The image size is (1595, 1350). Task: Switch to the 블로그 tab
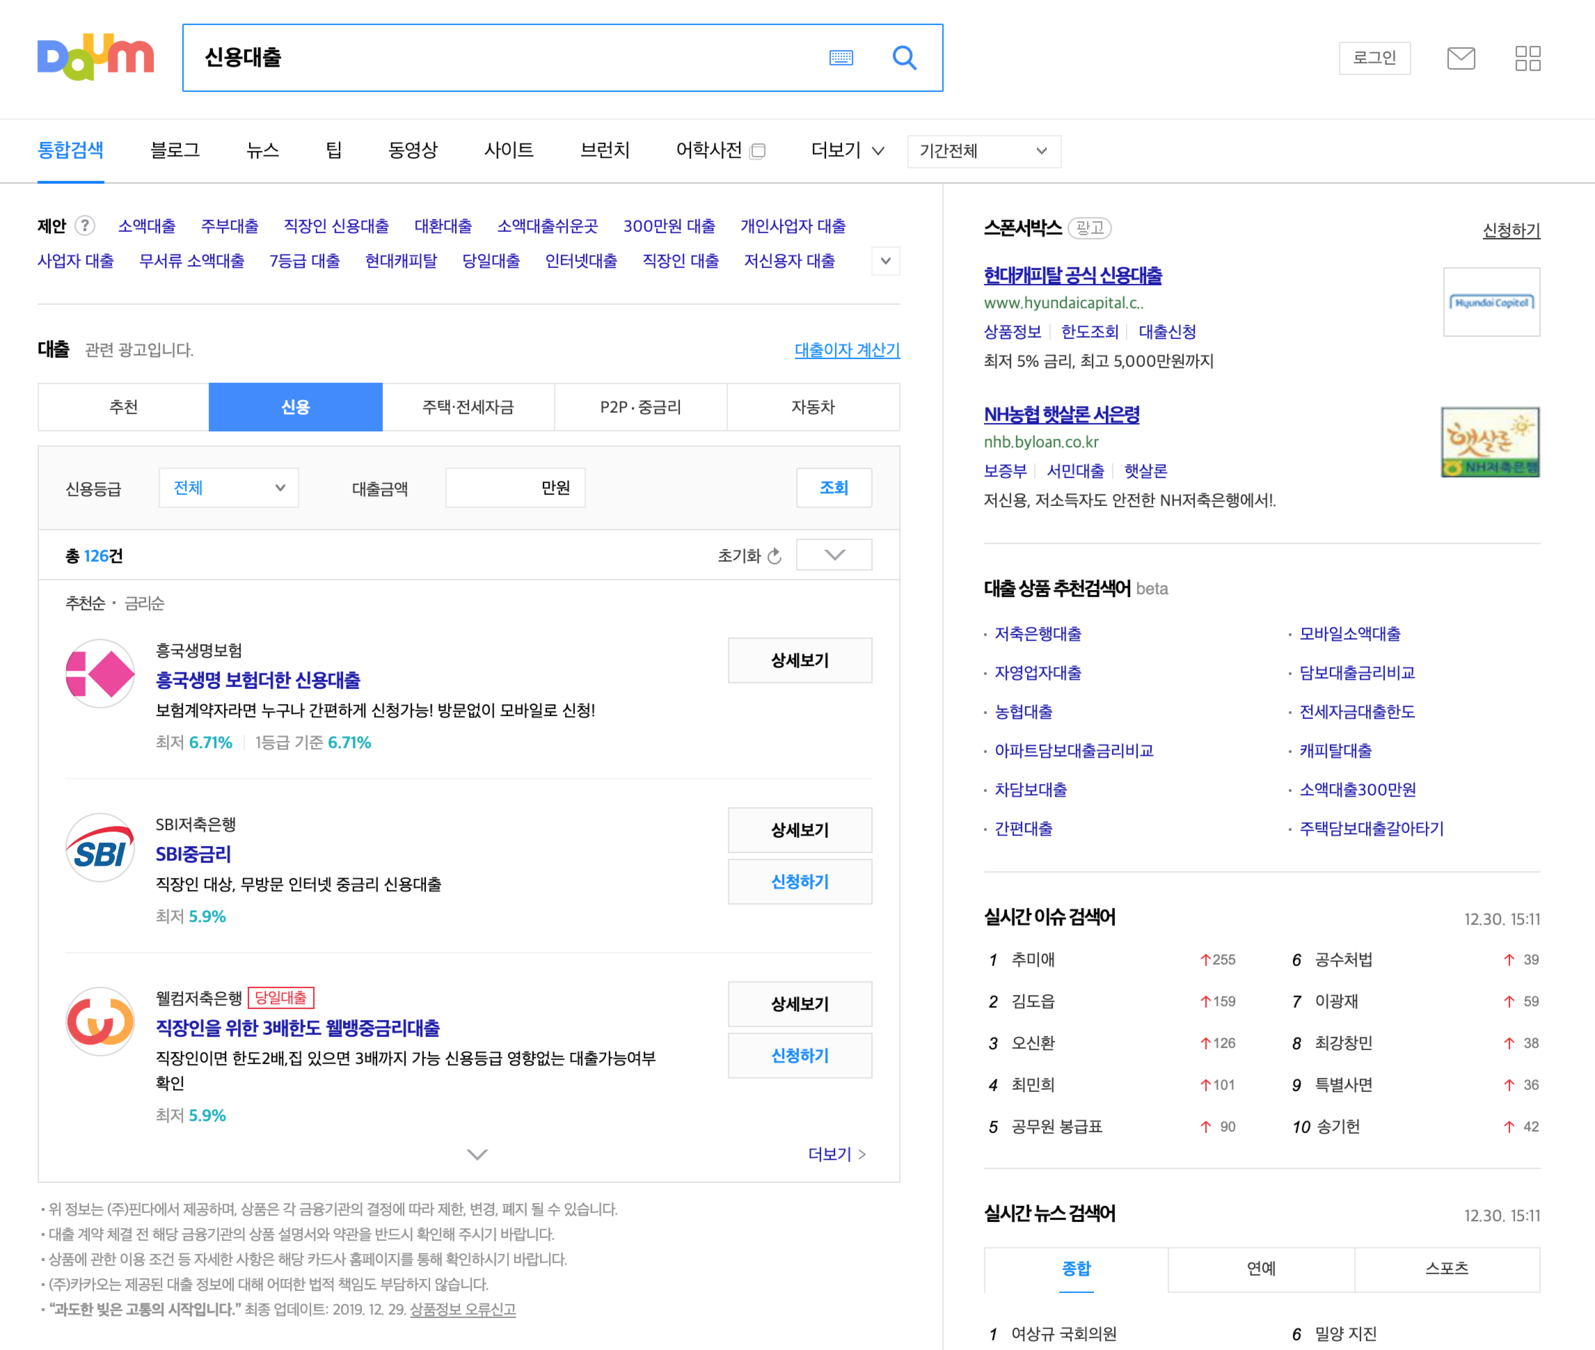pyautogui.click(x=175, y=150)
